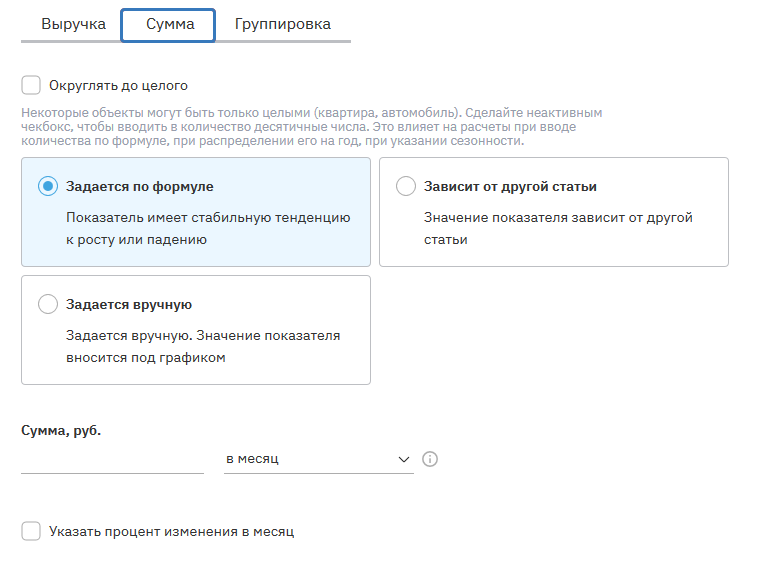Open the Группировка tab
This screenshot has height=583, width=765.
point(283,24)
